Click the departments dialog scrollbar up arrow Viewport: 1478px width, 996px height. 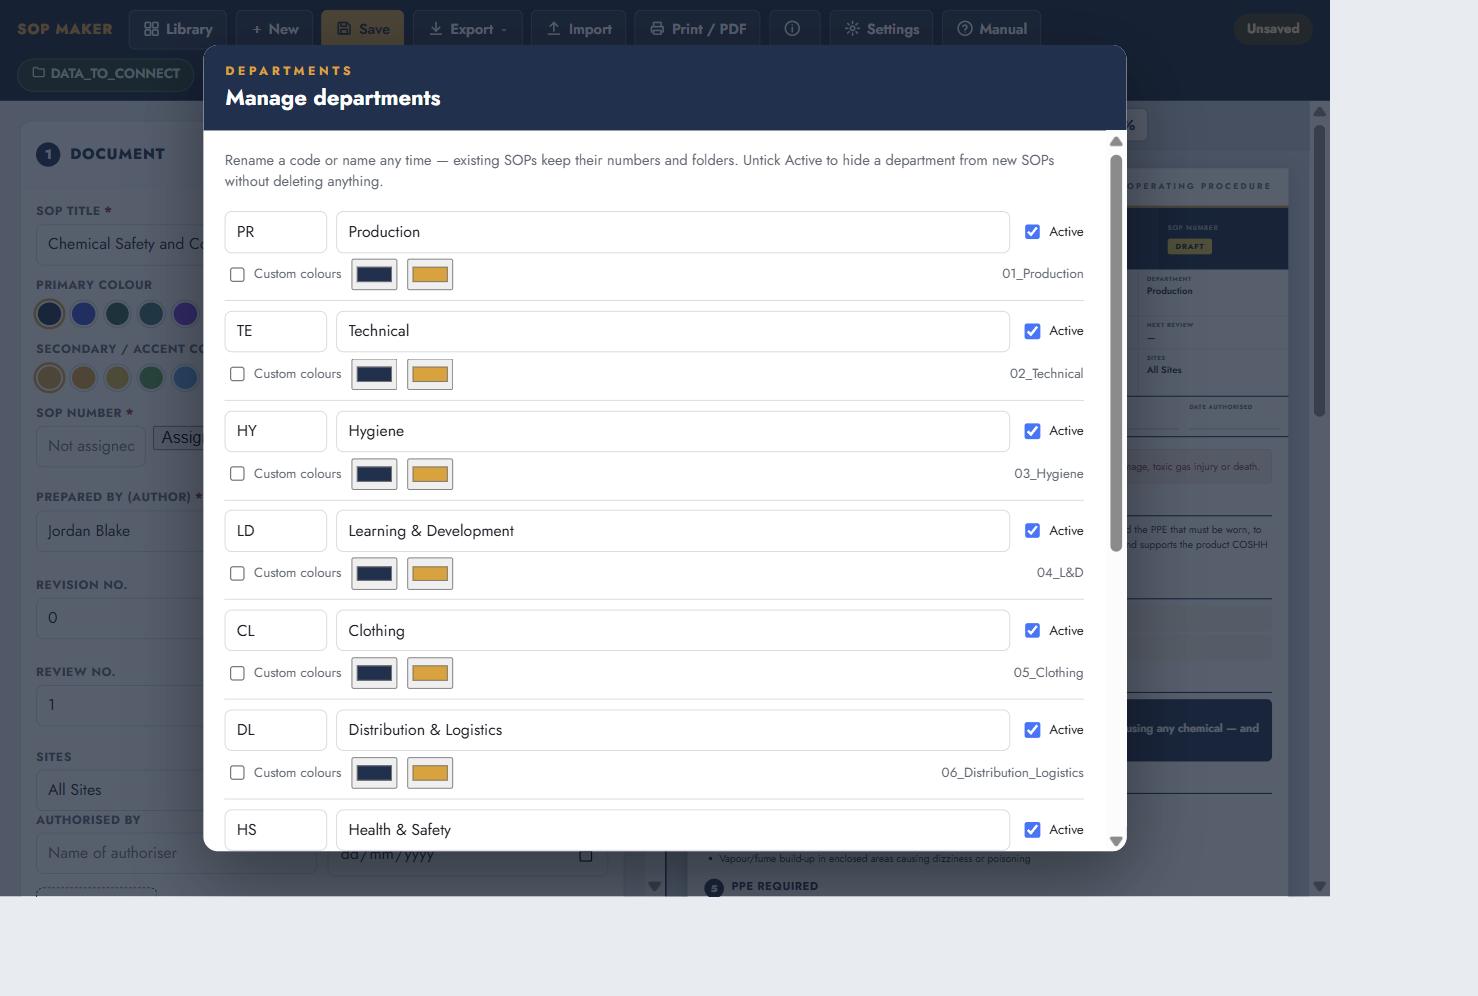tap(1116, 141)
